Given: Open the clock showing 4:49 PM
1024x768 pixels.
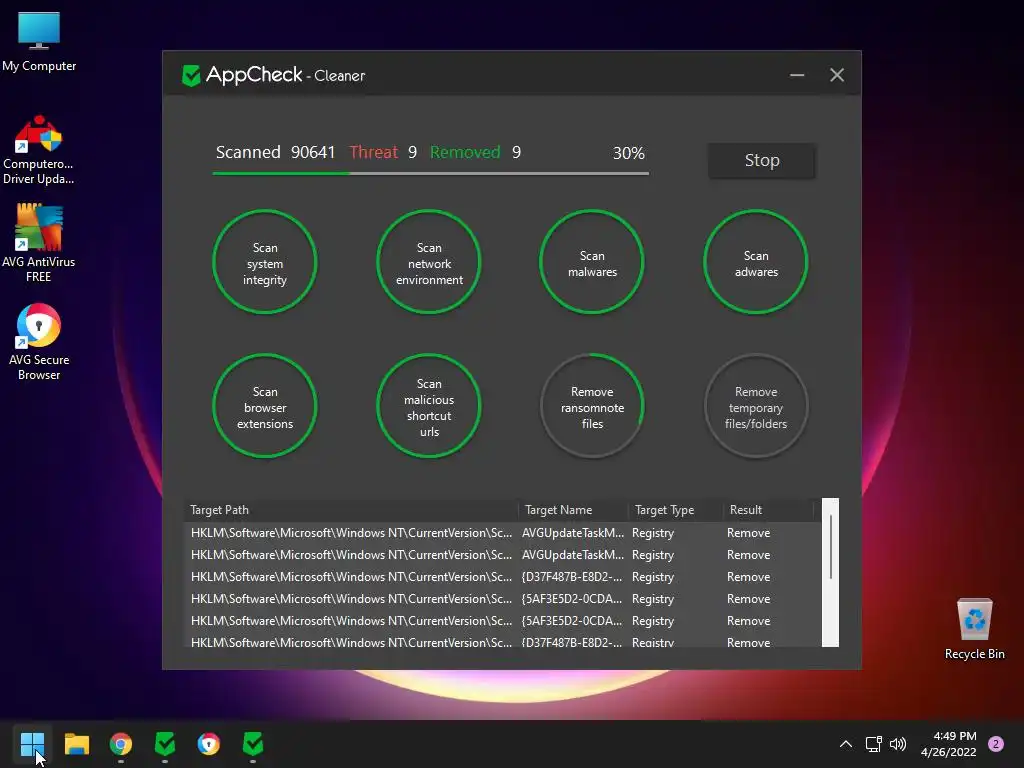Looking at the screenshot, I should point(949,744).
